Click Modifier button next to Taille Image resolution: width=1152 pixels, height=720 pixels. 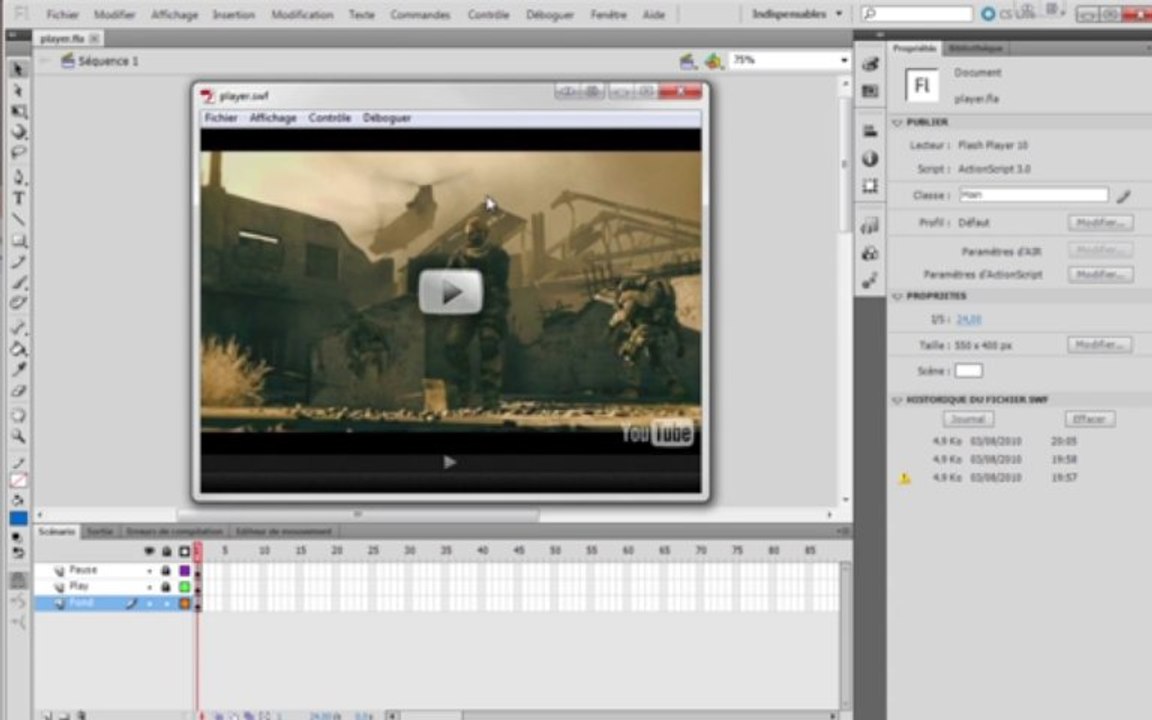[1100, 345]
